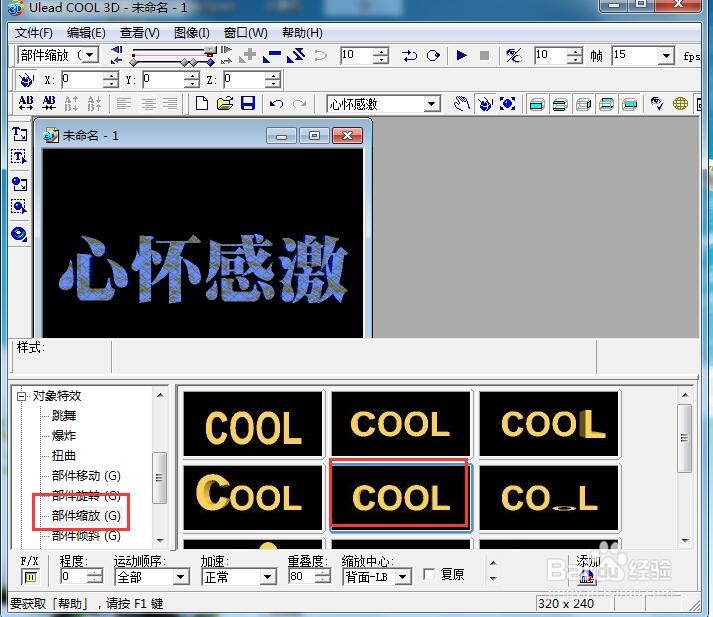This screenshot has width=713, height=617.
Task: Click the remove keyframe minus icon
Action: [272, 55]
